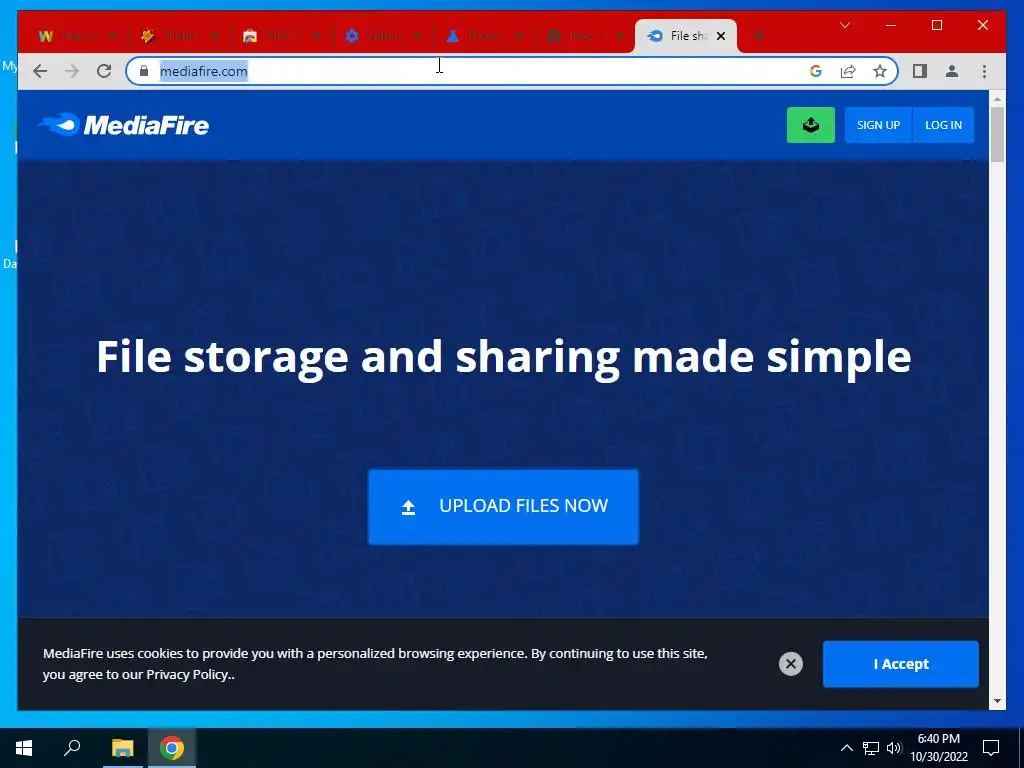Open Chrome side panel
The image size is (1024, 768).
[920, 71]
